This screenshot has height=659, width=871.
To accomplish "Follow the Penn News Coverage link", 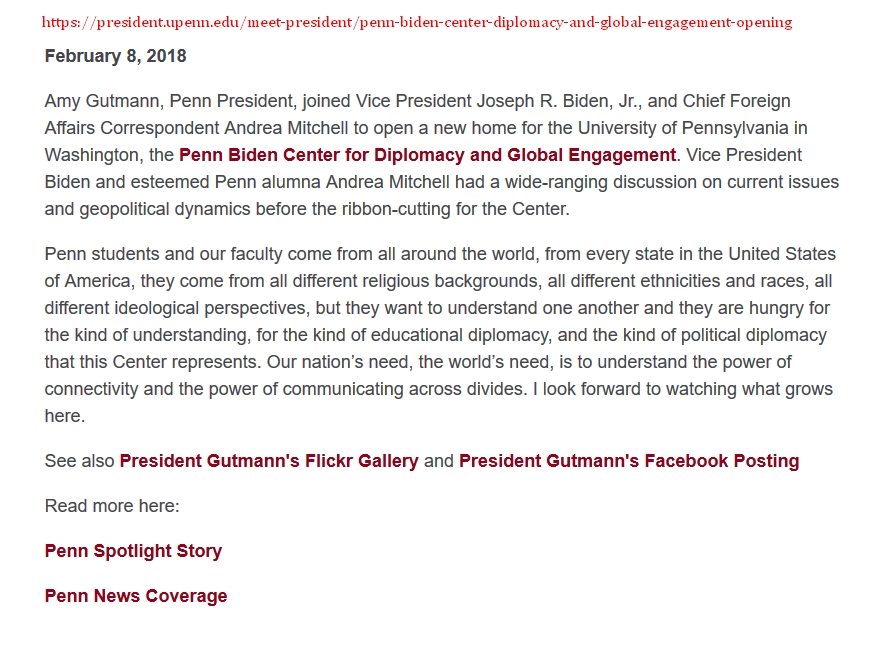I will tap(136, 596).
